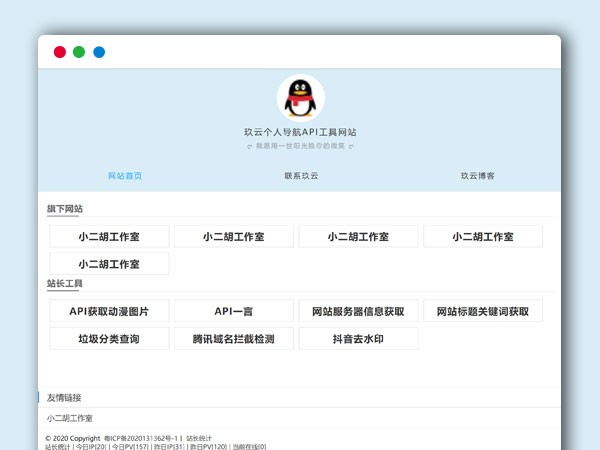Click the red dot in the window header
Image resolution: width=600 pixels, height=450 pixels.
tap(60, 52)
